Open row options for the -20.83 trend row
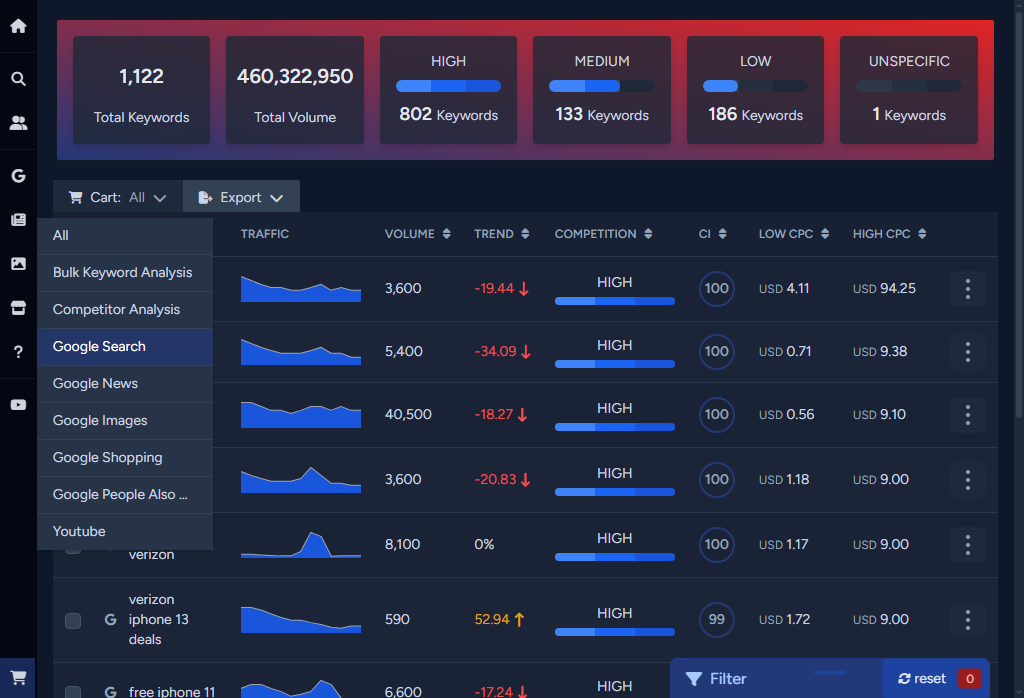The width and height of the screenshot is (1024, 698). (967, 479)
